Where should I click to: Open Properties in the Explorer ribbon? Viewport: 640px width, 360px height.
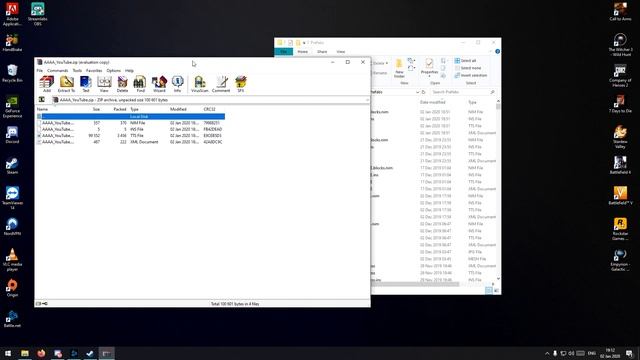429,68
